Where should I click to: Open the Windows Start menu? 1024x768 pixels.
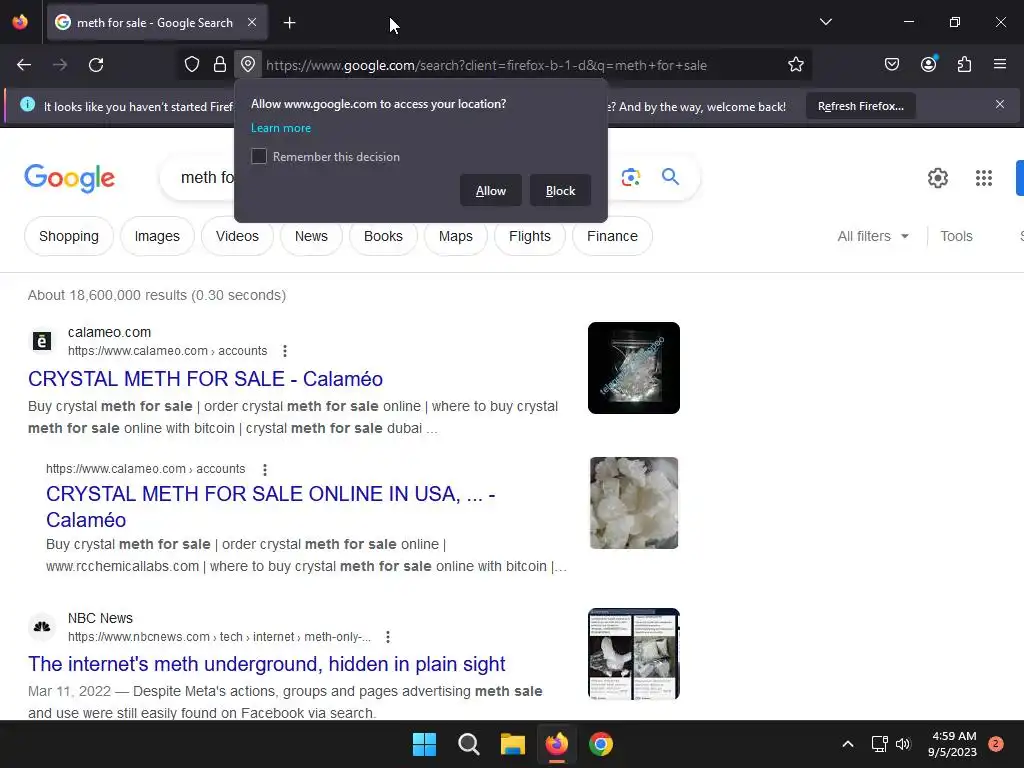pos(424,744)
